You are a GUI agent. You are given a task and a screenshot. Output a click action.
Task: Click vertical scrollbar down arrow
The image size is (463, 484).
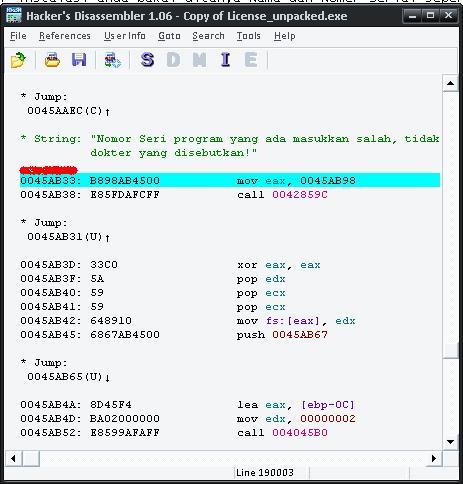tap(450, 442)
